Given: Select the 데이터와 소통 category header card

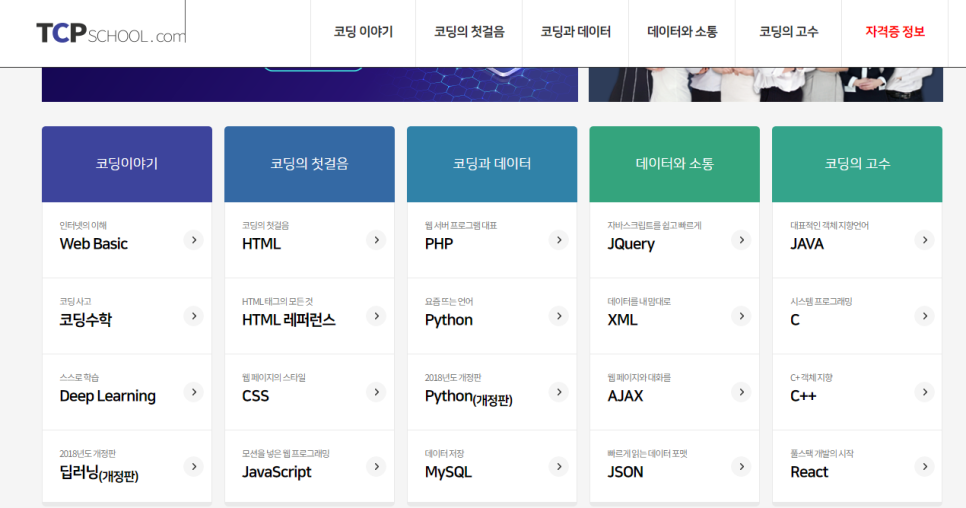Looking at the screenshot, I should pyautogui.click(x=675, y=164).
